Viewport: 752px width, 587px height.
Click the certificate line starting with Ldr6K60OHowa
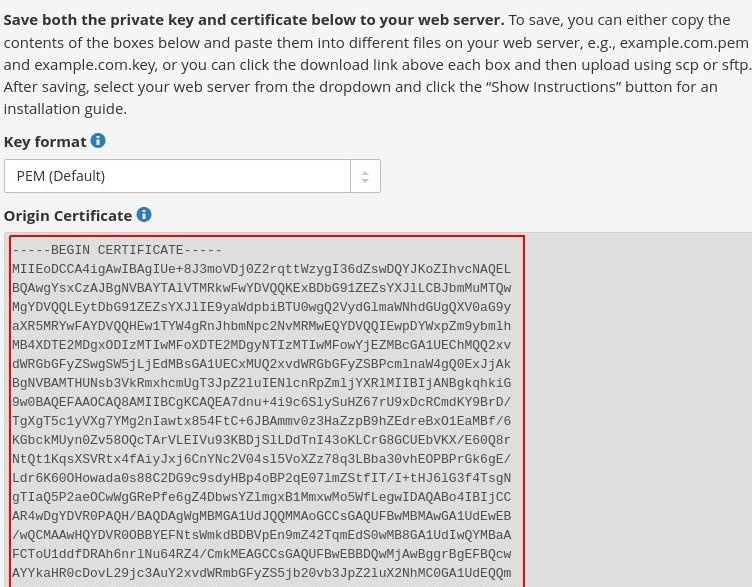coord(262,478)
